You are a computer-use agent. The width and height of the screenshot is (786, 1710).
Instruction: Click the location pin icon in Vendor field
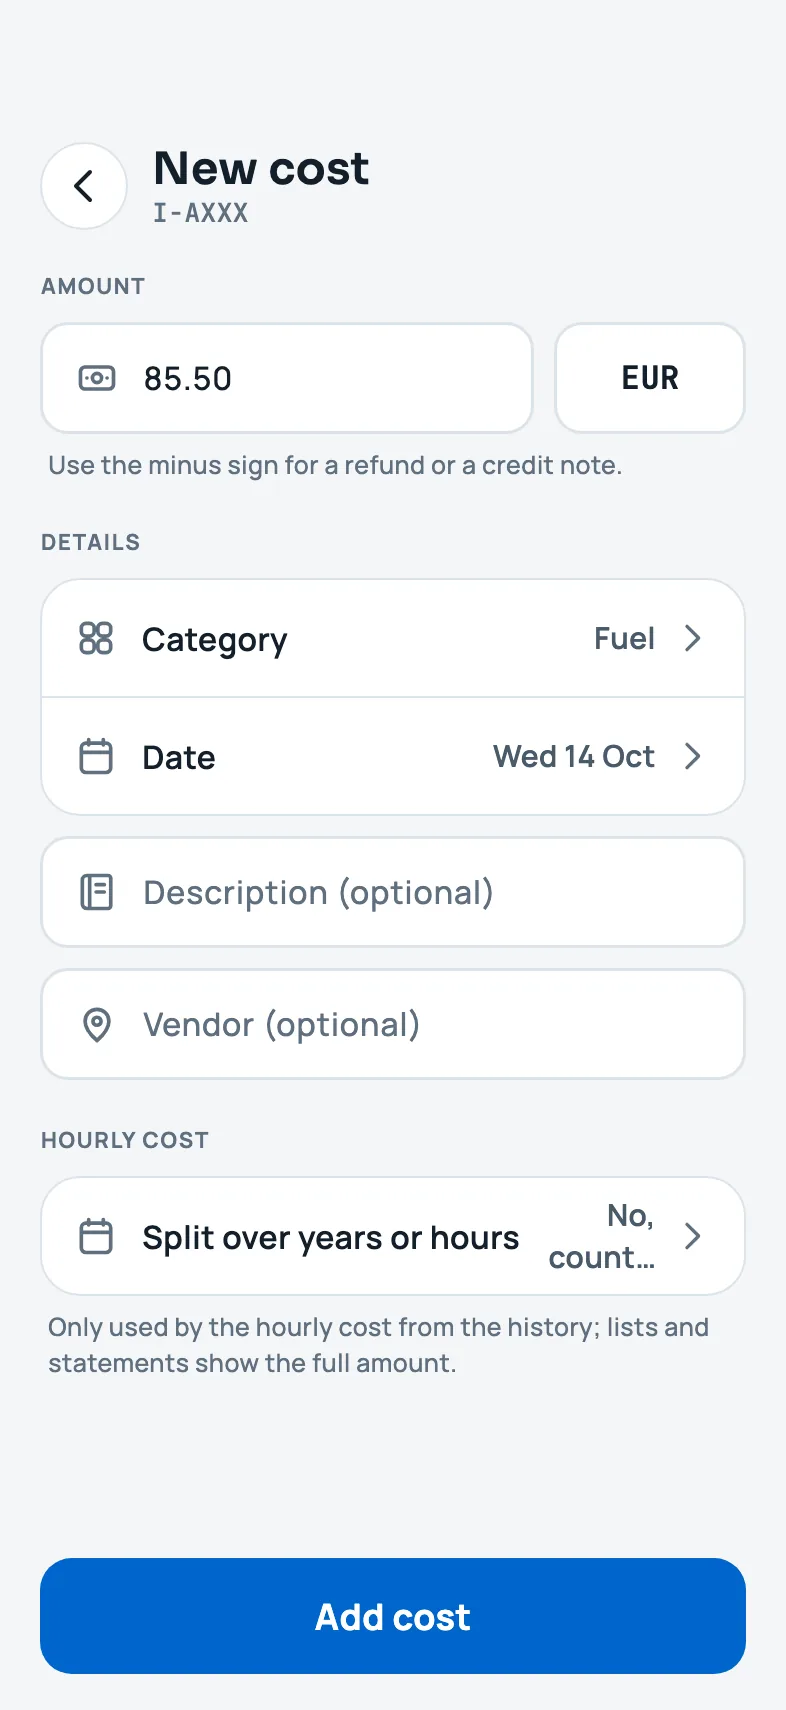click(97, 1025)
